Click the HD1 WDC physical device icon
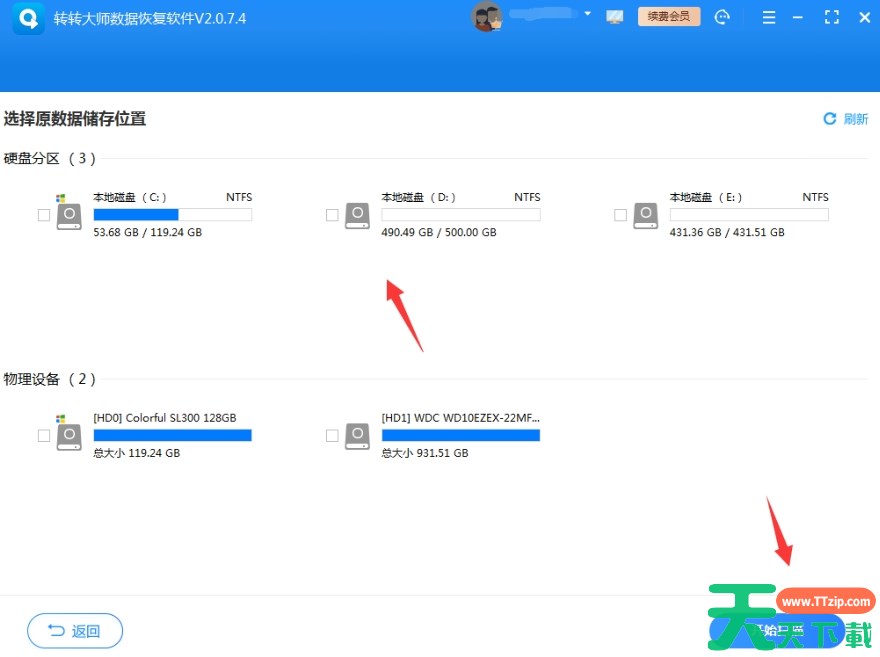The width and height of the screenshot is (880, 657). (x=358, y=435)
